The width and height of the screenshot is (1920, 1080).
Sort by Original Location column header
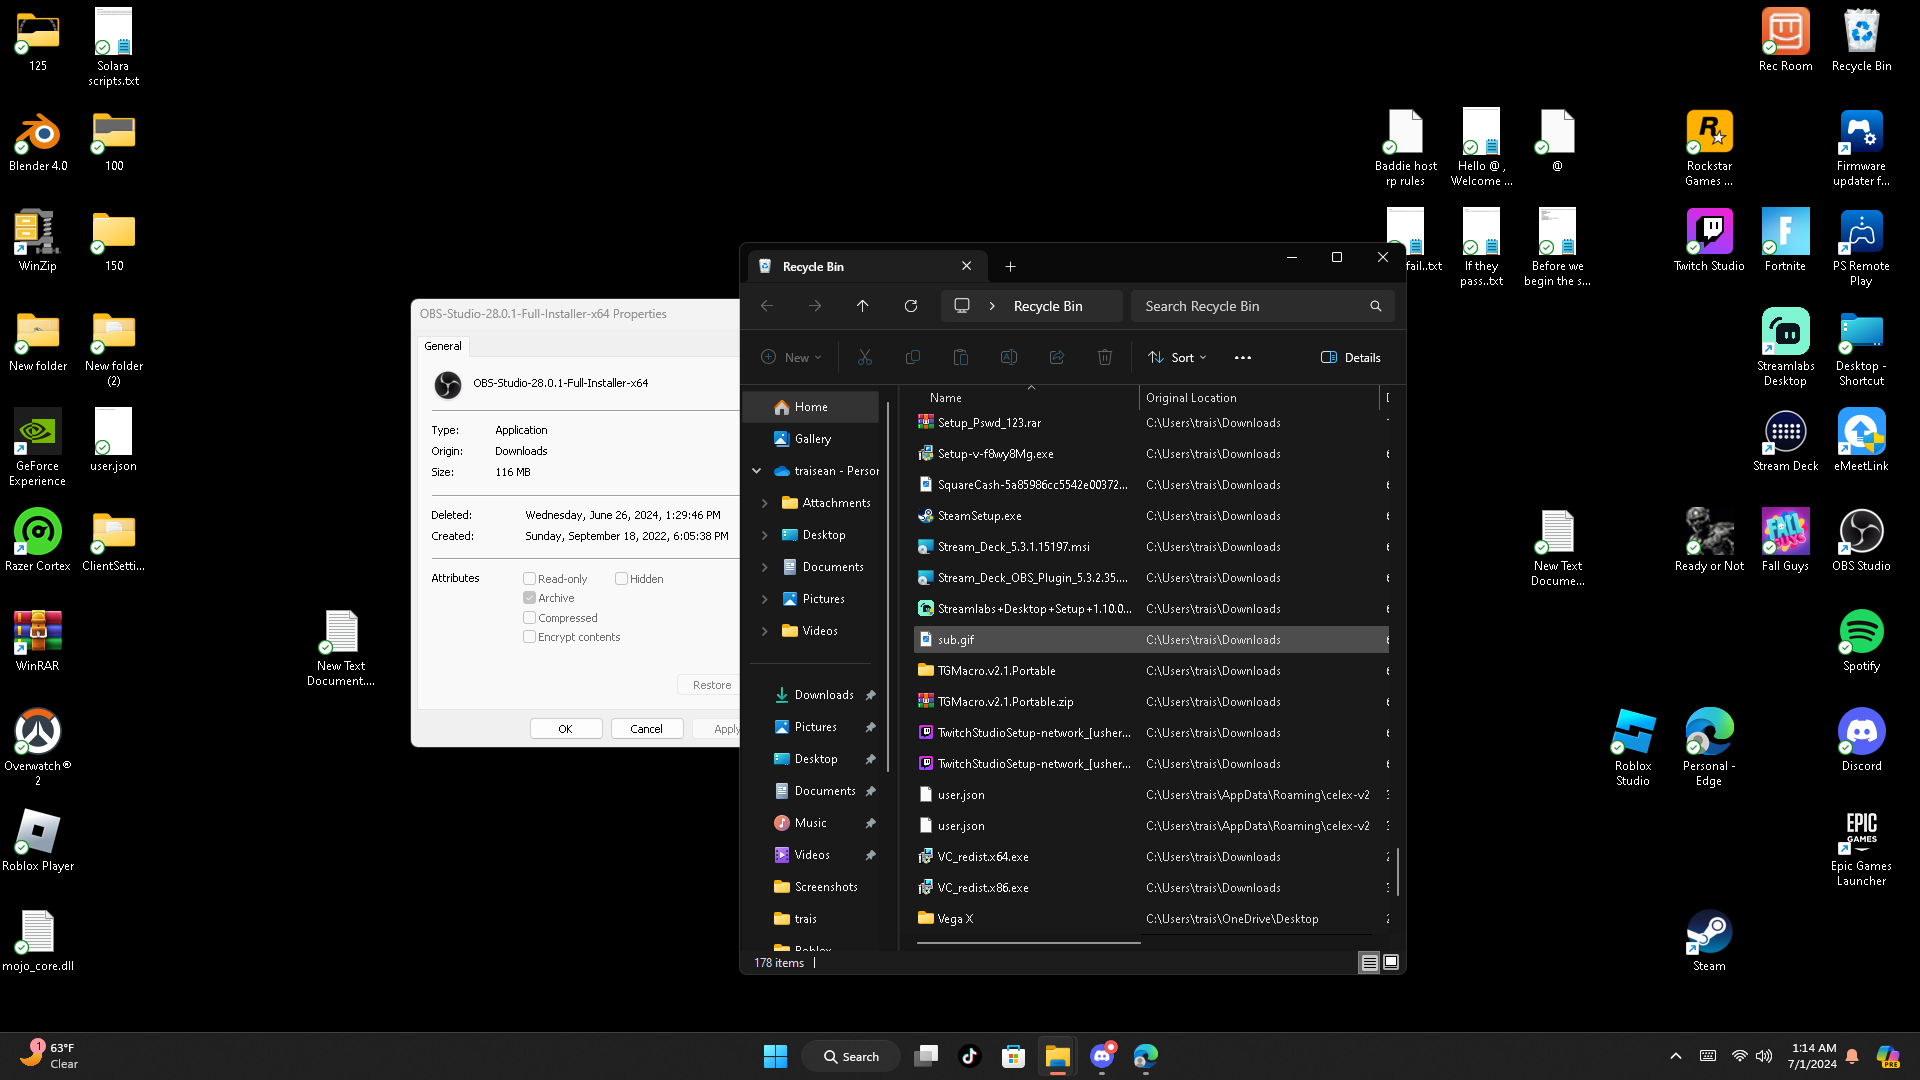(1259, 398)
